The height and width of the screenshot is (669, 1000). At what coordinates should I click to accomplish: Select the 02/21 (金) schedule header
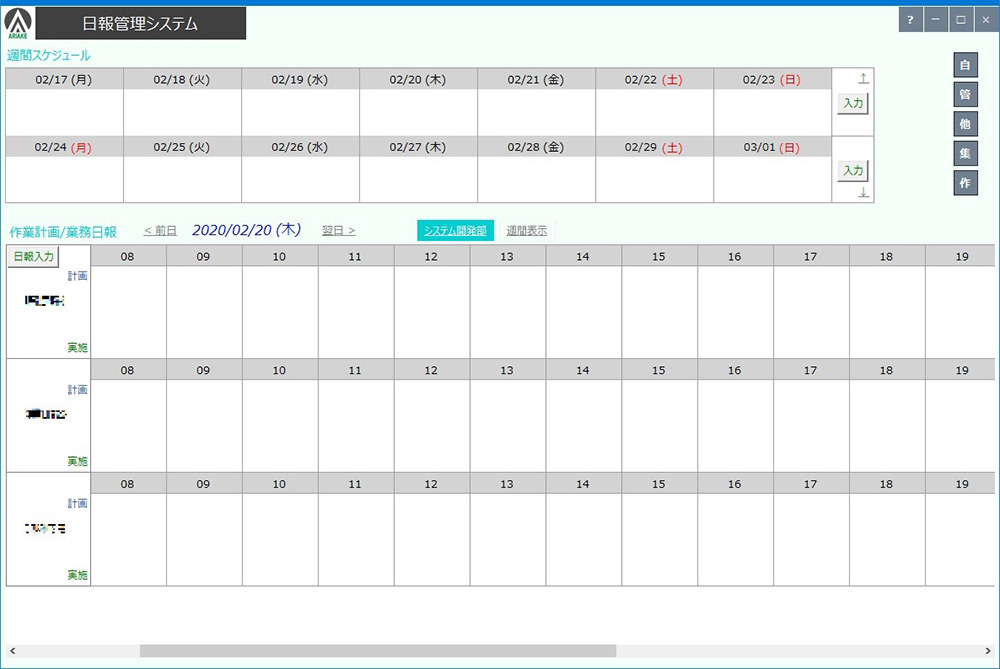pyautogui.click(x=536, y=80)
